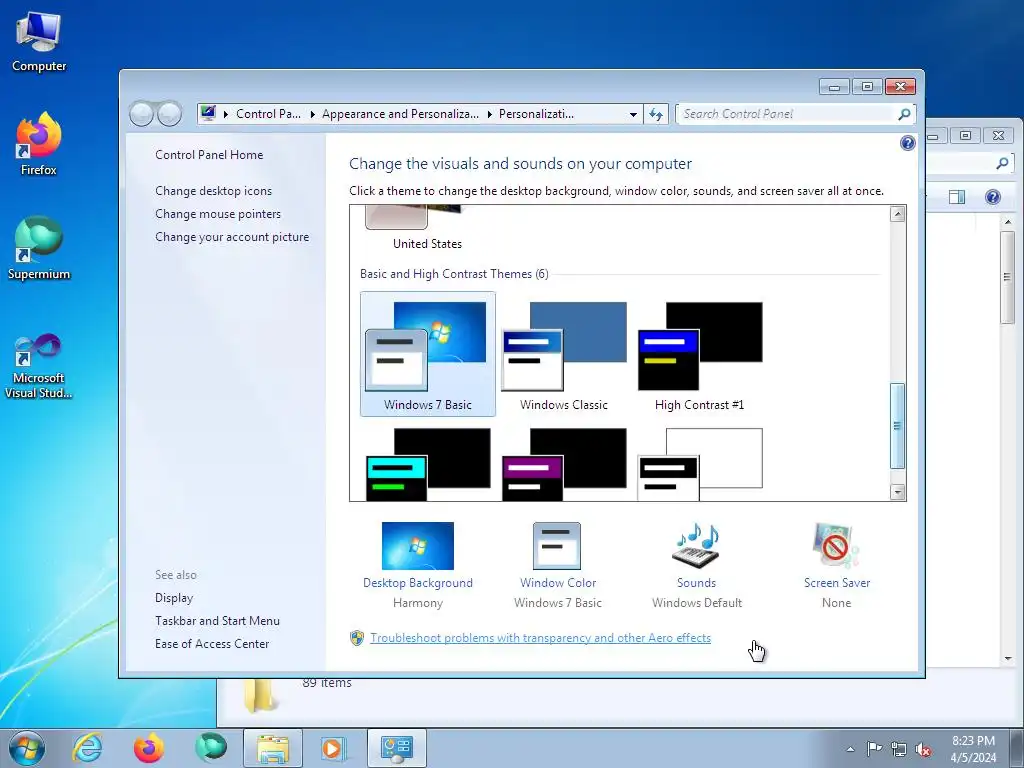The width and height of the screenshot is (1024, 768).
Task: Click the Window Color text link
Action: [x=558, y=583]
